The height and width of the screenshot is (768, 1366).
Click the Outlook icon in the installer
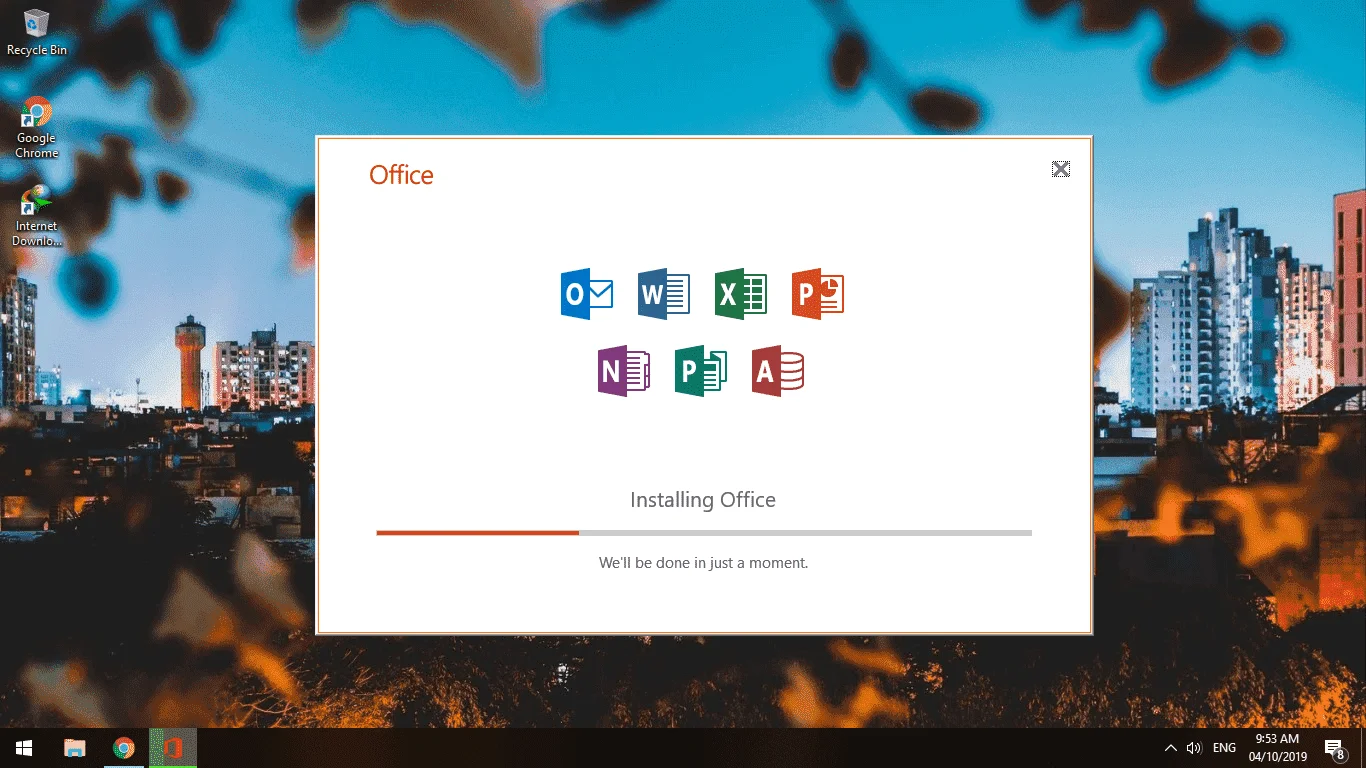click(x=587, y=294)
